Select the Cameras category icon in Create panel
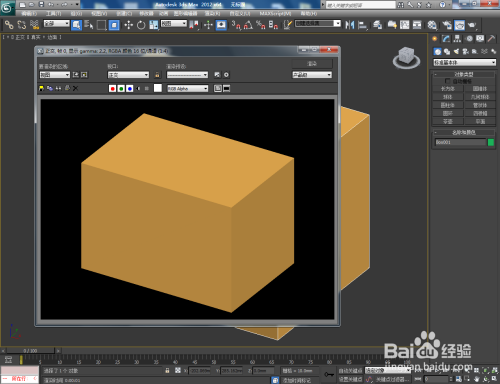This screenshot has height=384, width=500. pyautogui.click(x=466, y=51)
